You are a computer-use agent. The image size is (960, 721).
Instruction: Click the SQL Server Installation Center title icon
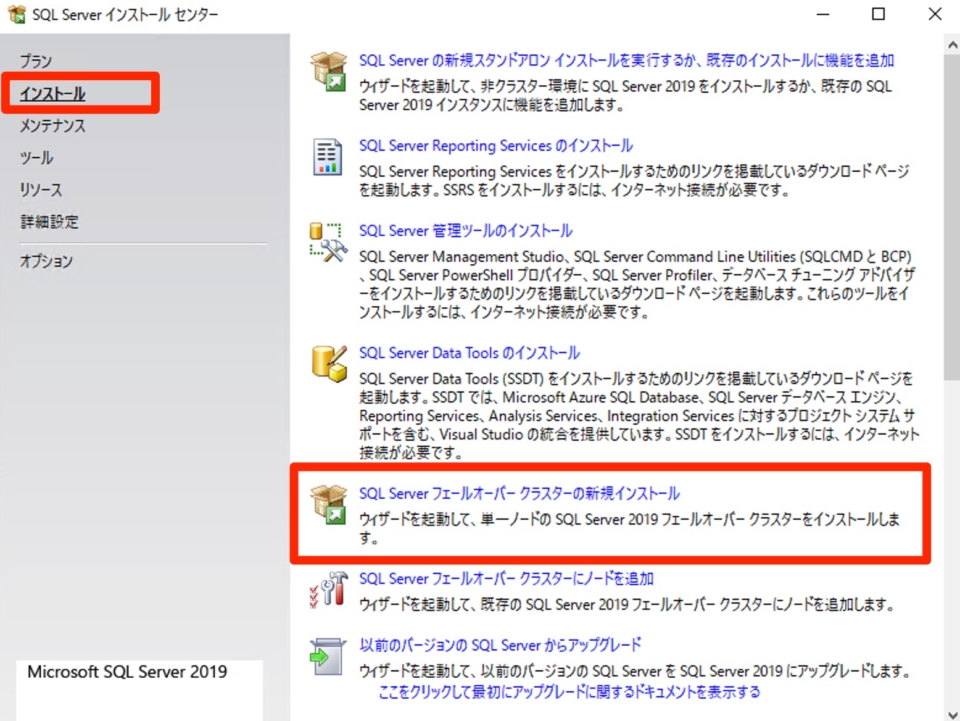(x=17, y=14)
